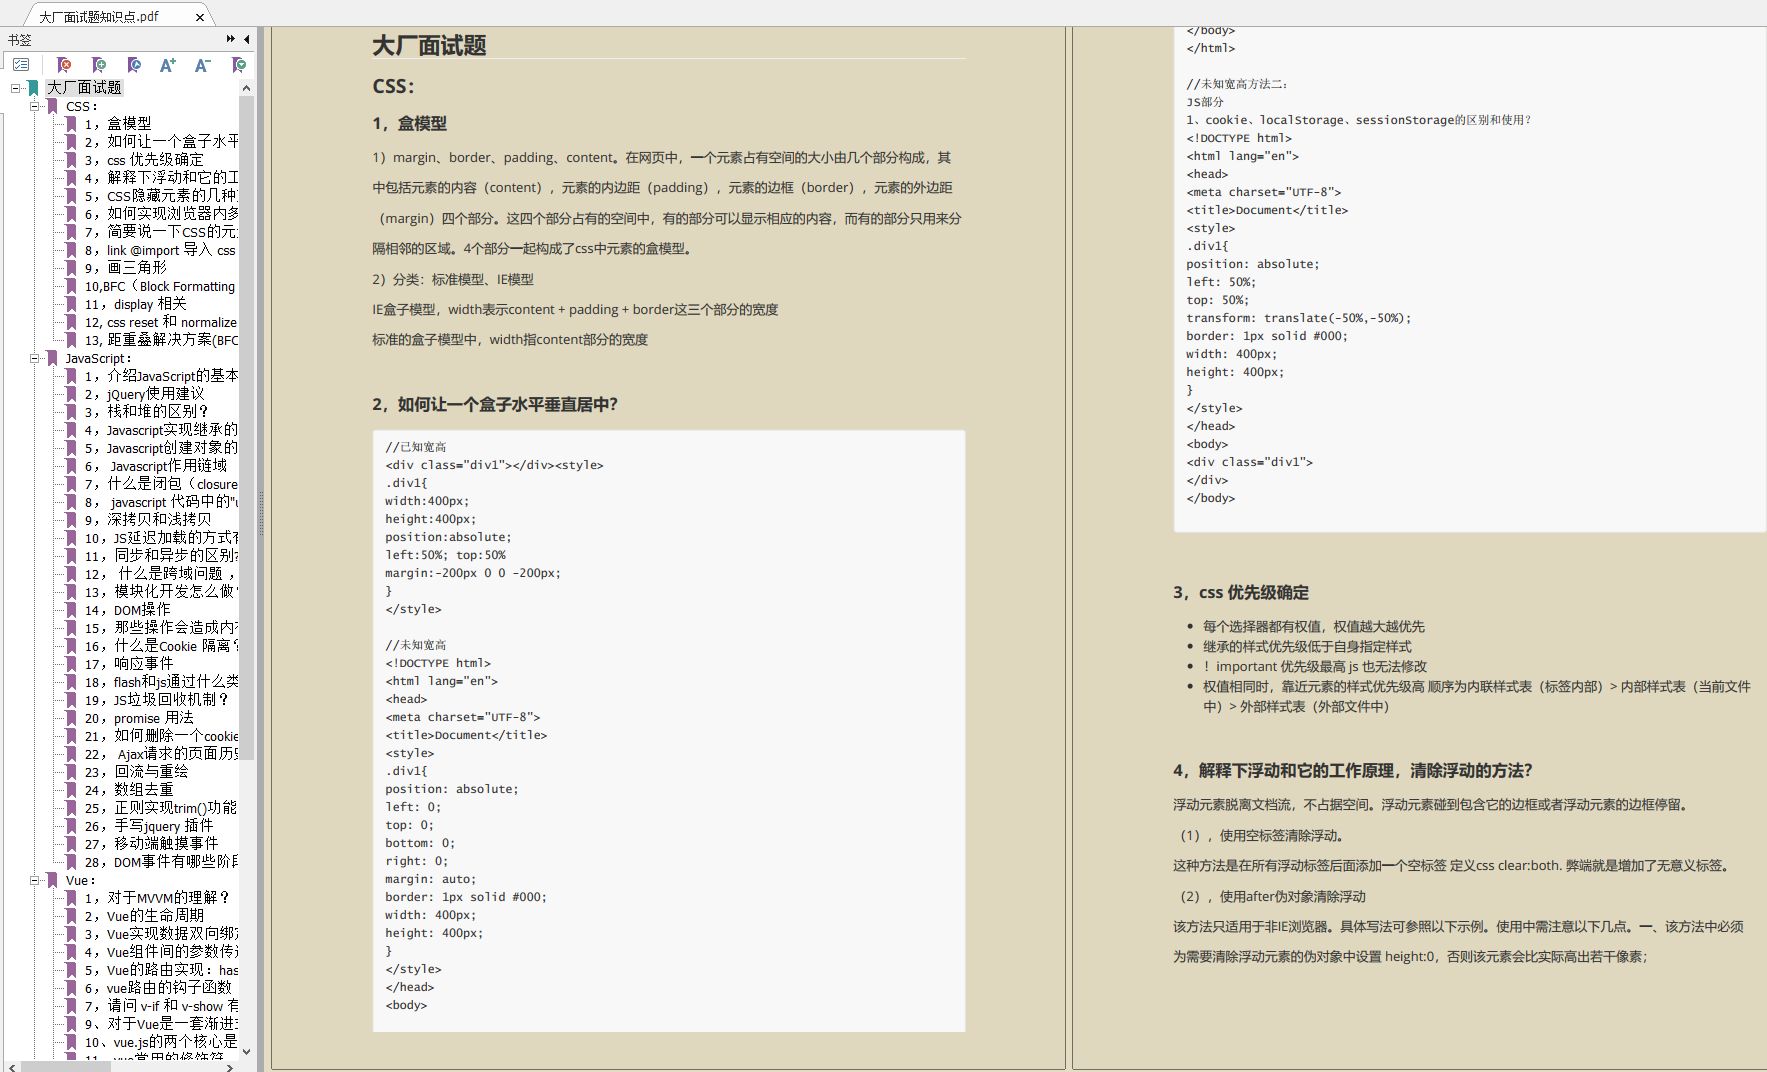Collapse the bookmarks panel with left arrow
The width and height of the screenshot is (1767, 1072).
(246, 39)
